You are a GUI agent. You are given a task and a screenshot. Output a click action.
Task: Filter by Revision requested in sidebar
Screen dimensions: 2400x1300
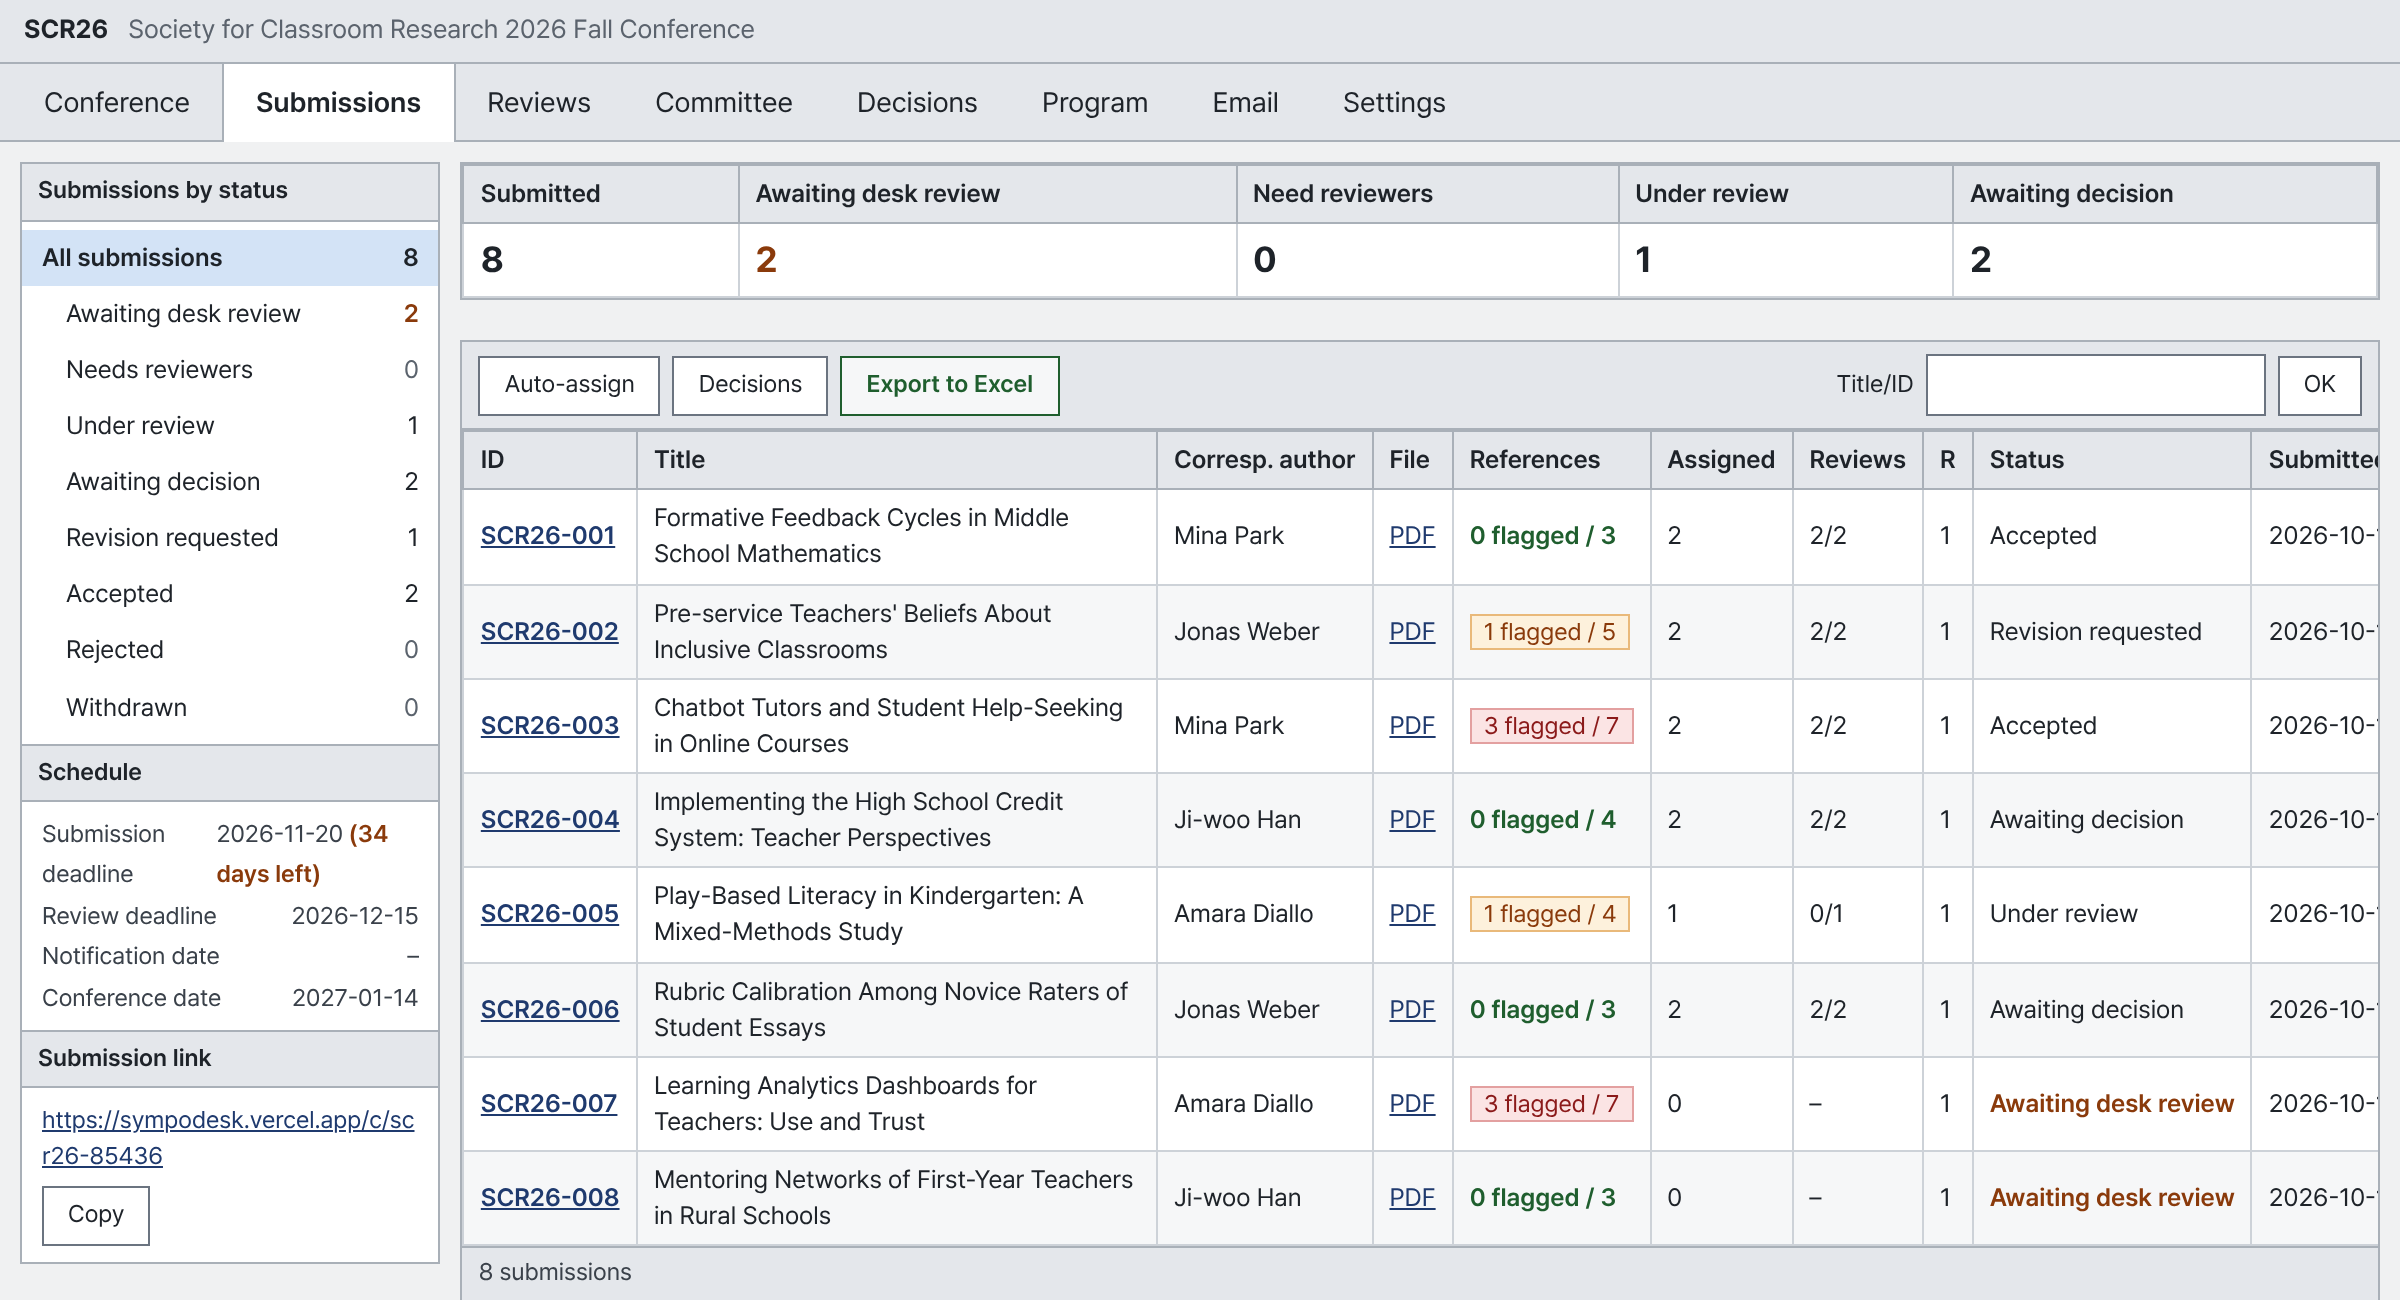tap(230, 538)
